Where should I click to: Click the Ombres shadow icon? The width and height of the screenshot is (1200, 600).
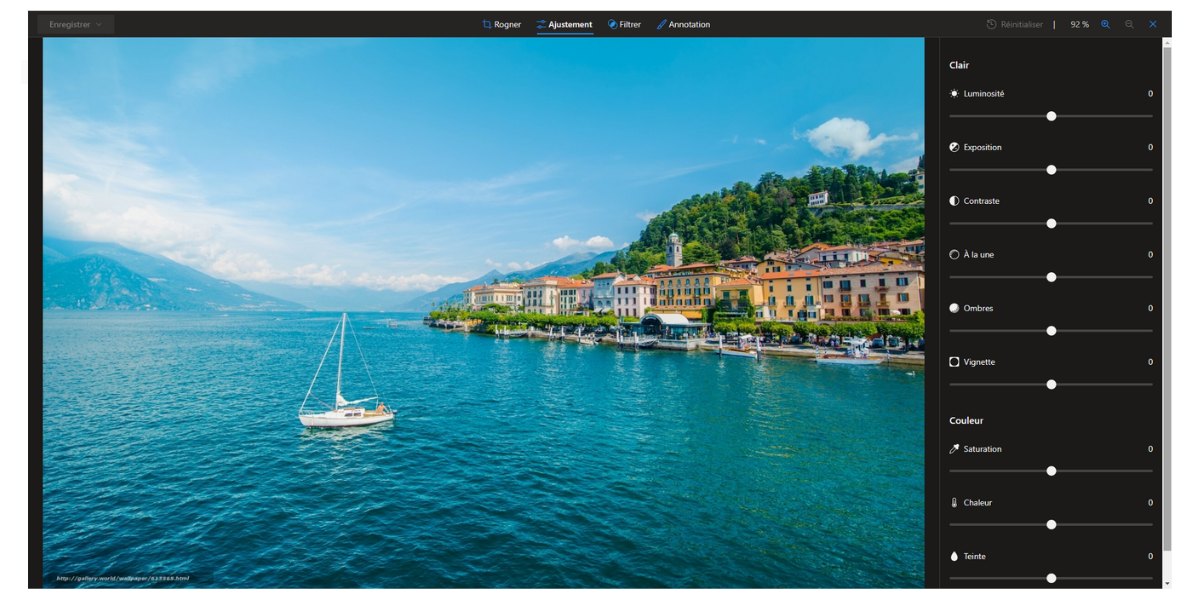[x=954, y=308]
